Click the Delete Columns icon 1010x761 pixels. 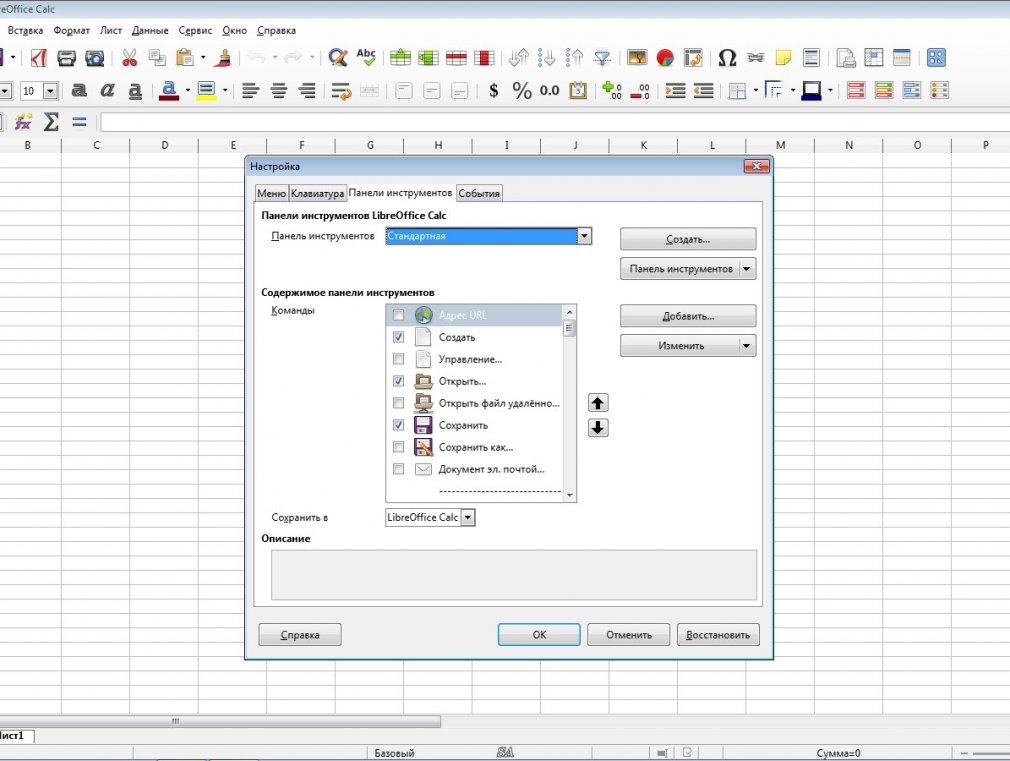(x=484, y=58)
